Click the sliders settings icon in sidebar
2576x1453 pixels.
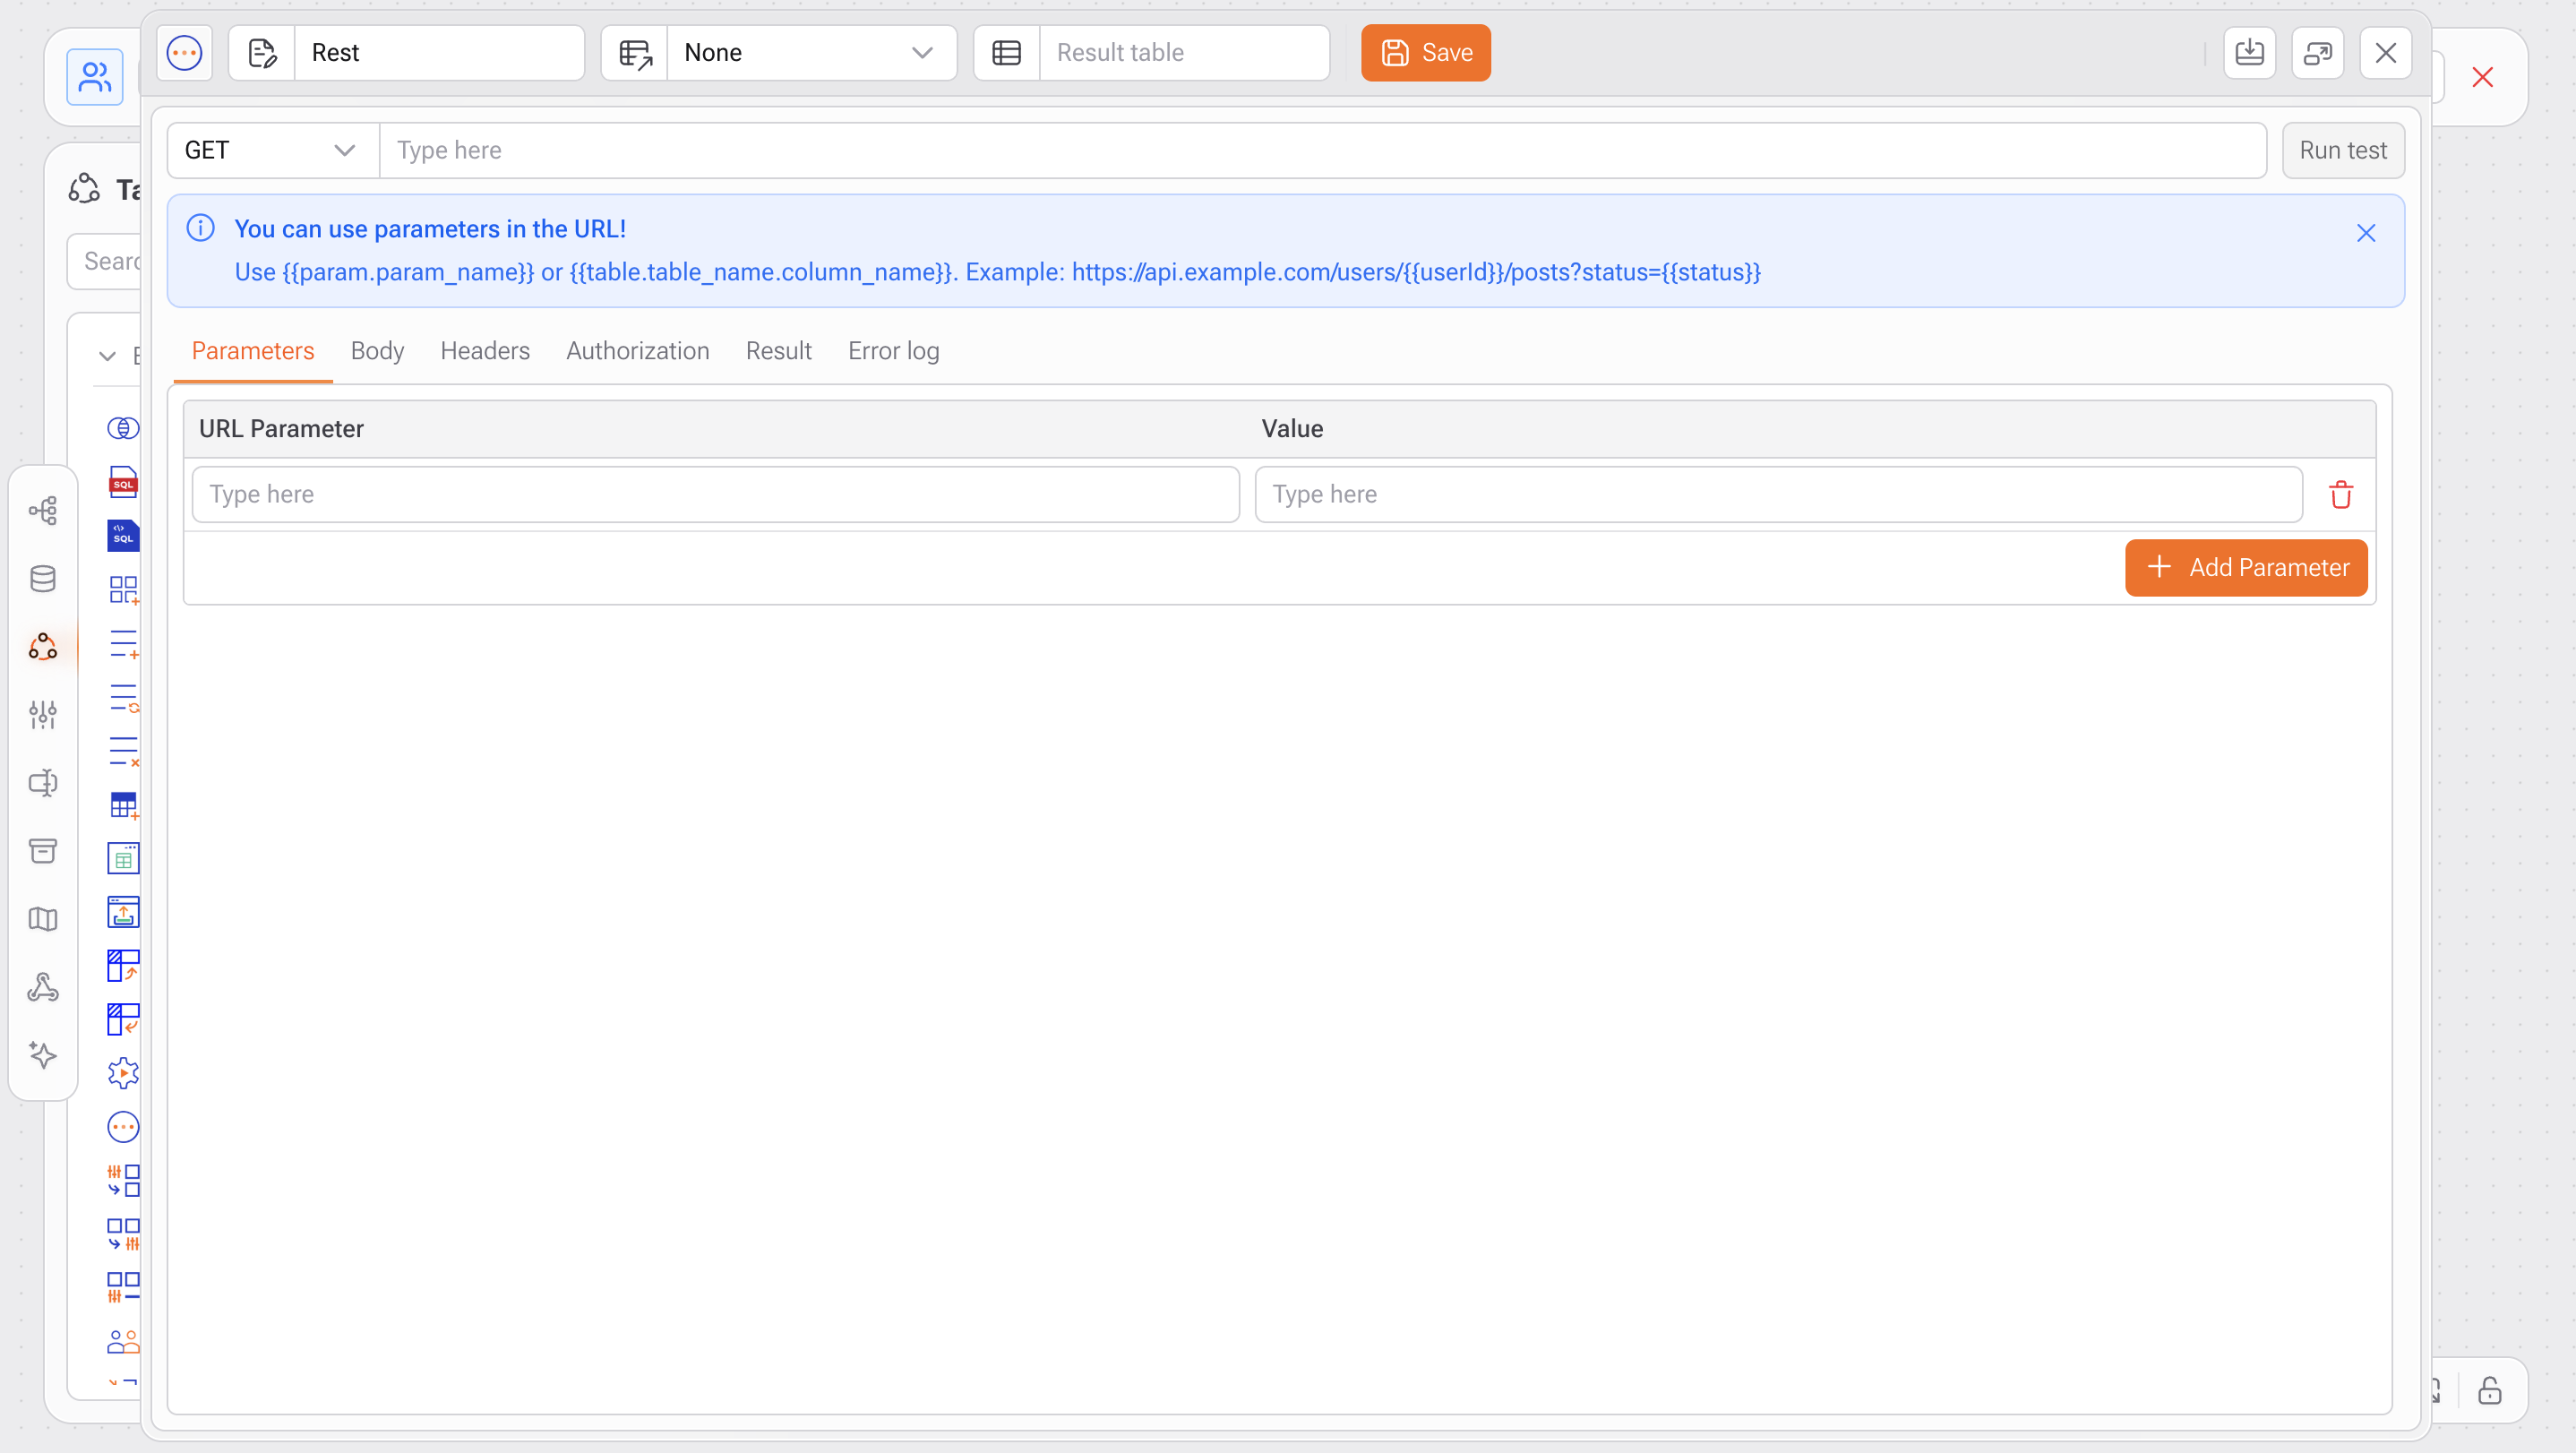click(x=43, y=714)
